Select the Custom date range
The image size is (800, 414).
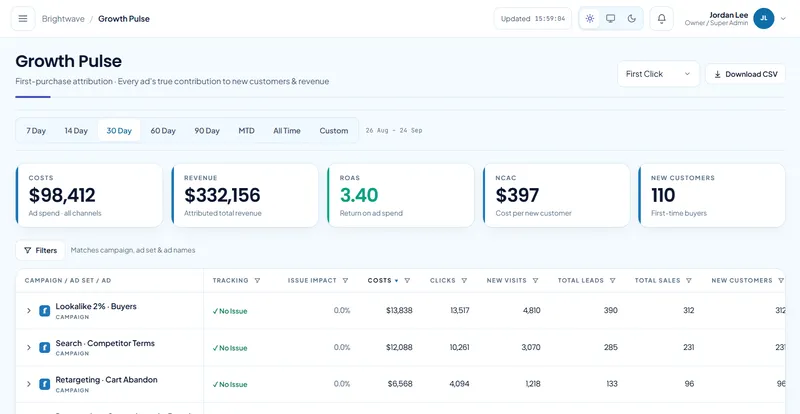click(334, 131)
